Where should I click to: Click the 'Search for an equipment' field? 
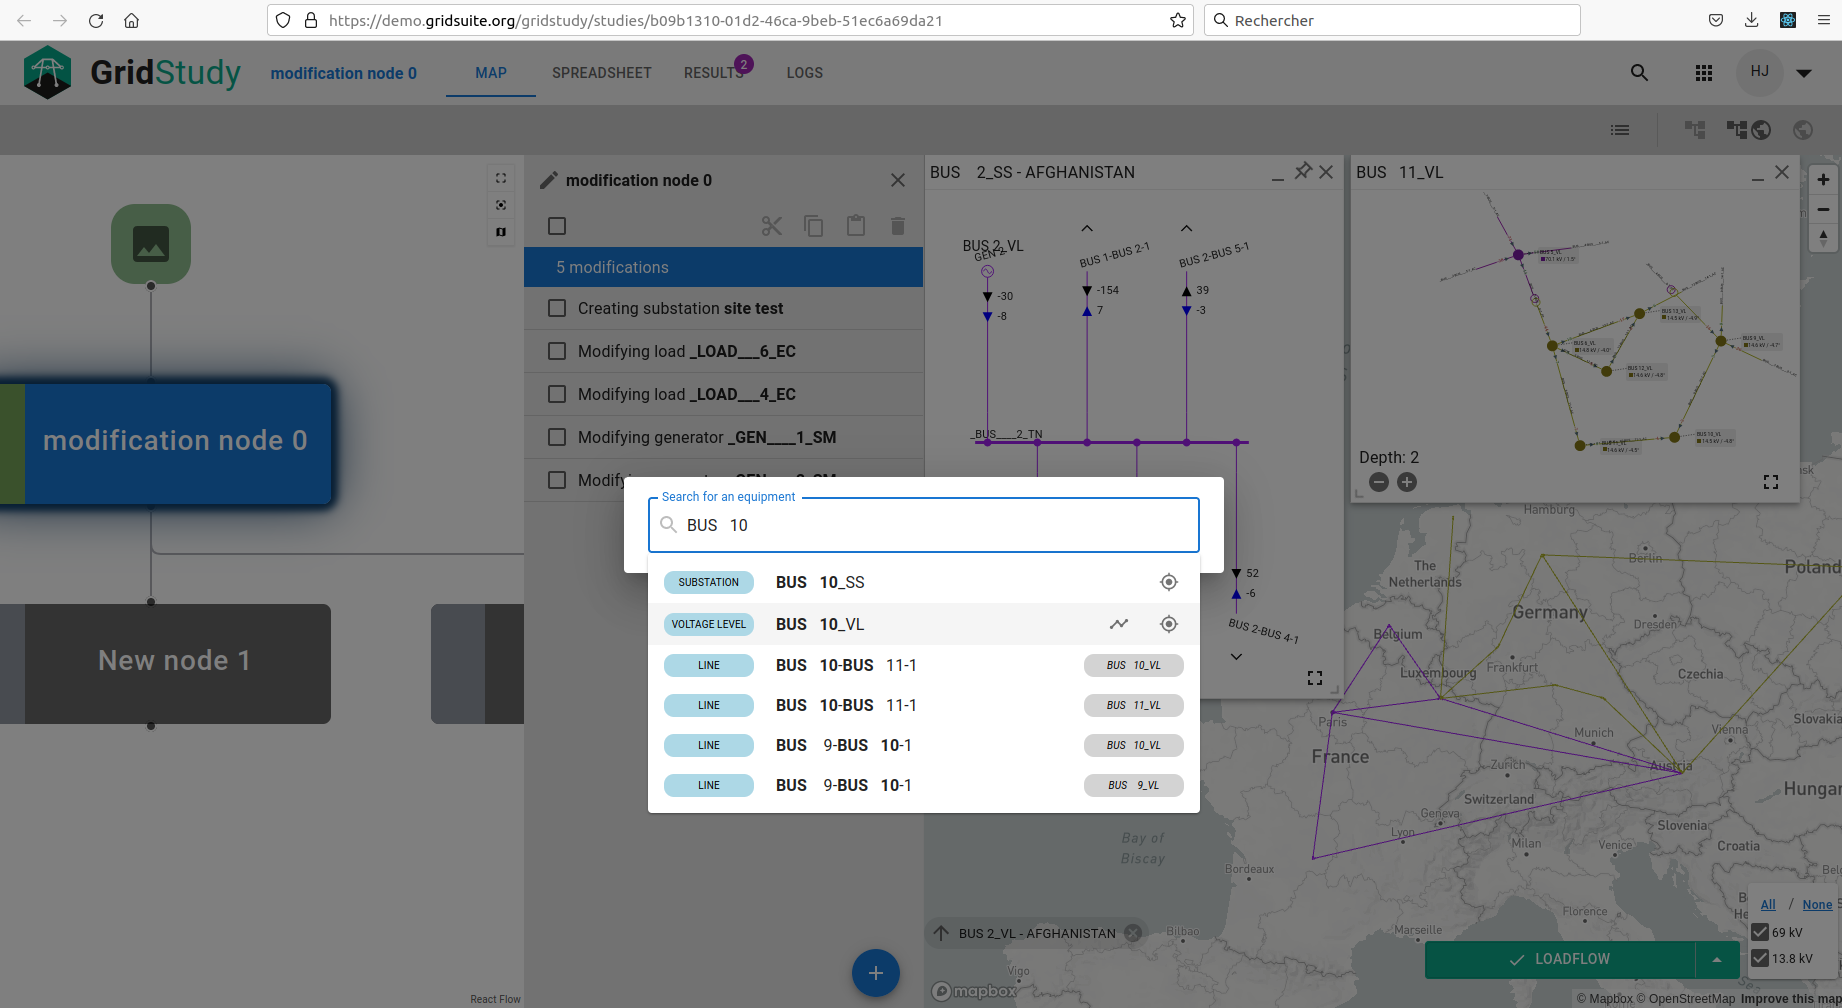[924, 525]
